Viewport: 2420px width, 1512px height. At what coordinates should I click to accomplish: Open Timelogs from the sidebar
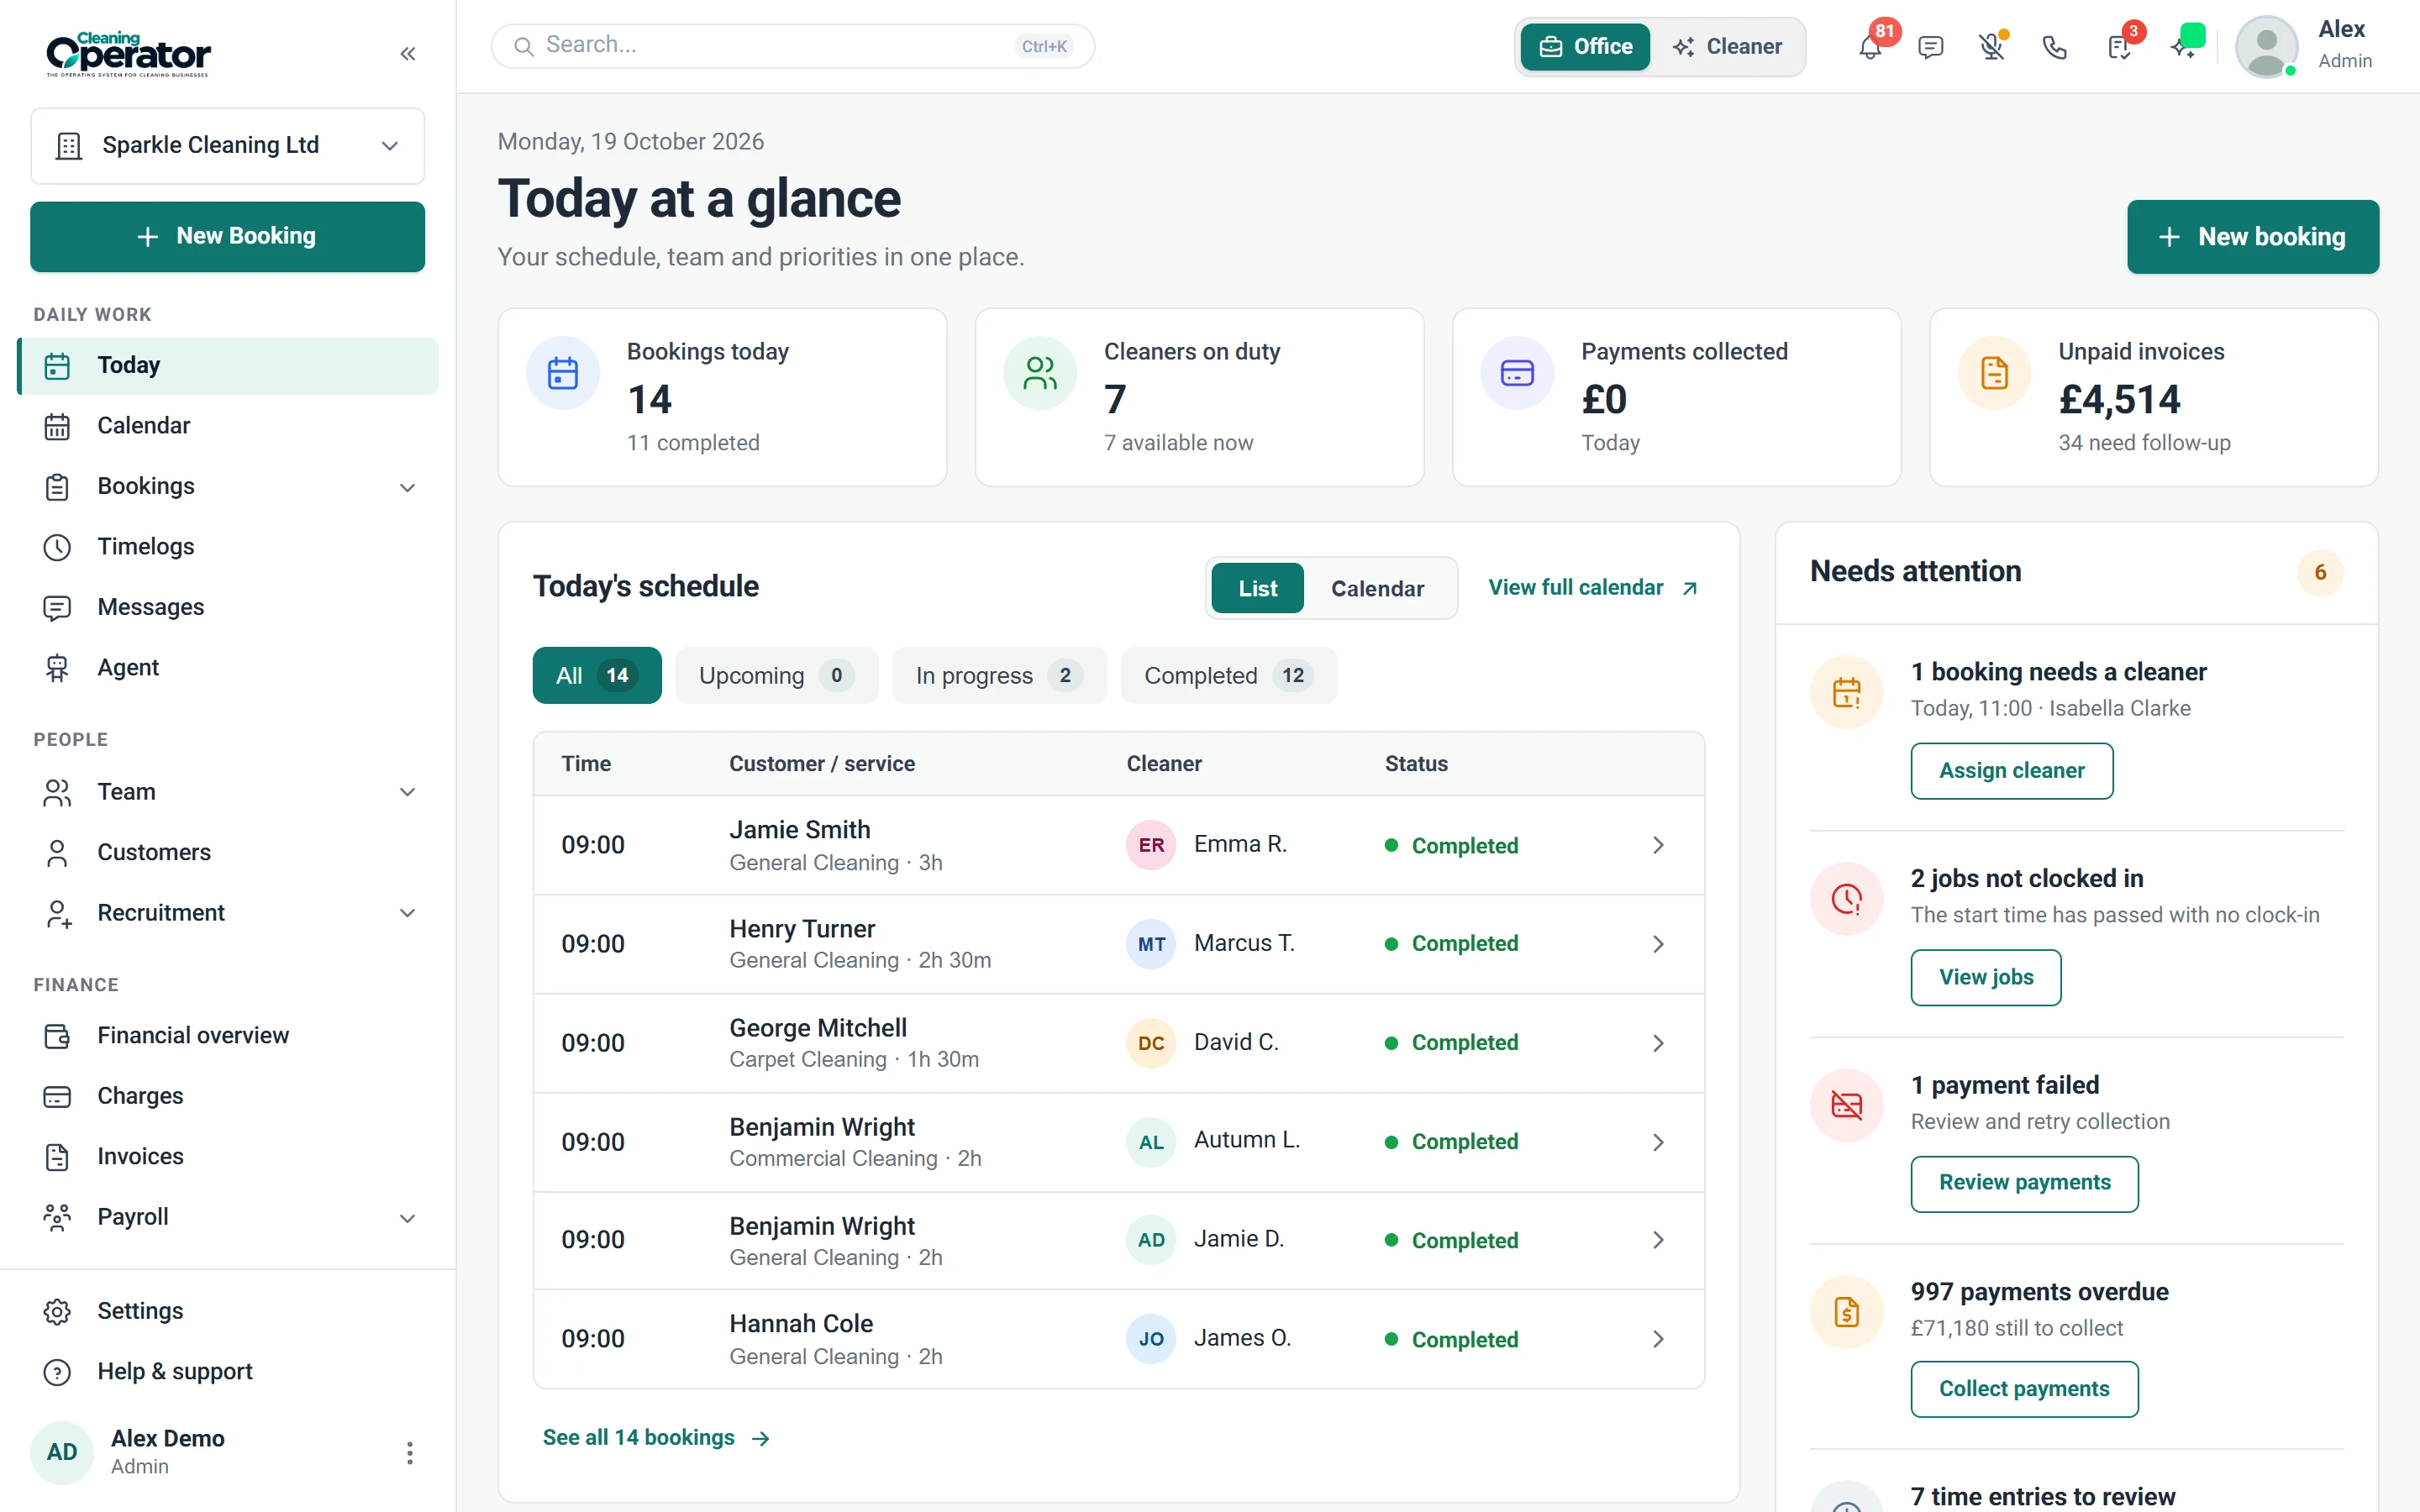[x=228, y=547]
